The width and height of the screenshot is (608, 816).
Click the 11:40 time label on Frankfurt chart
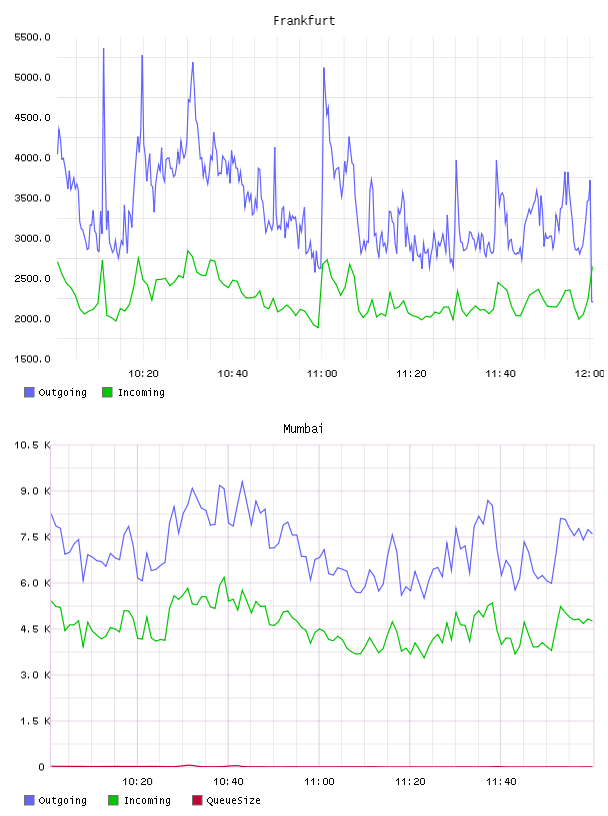pyautogui.click(x=500, y=374)
